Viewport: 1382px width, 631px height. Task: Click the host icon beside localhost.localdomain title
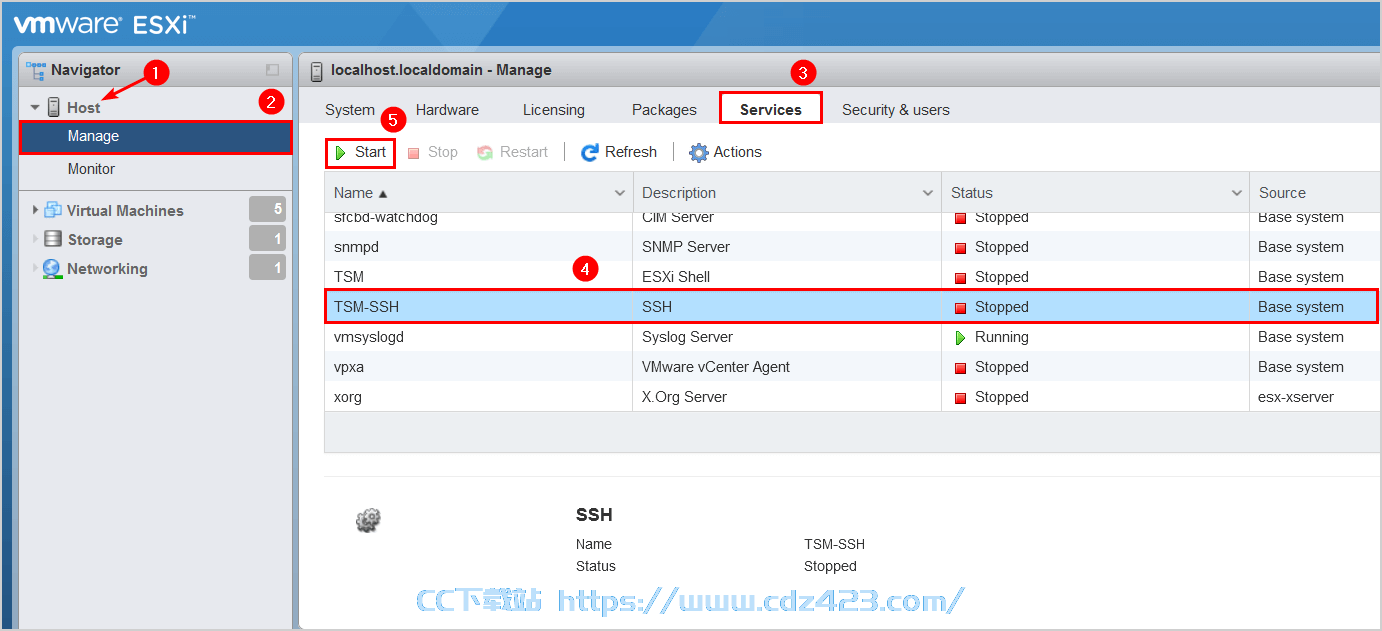pyautogui.click(x=317, y=70)
